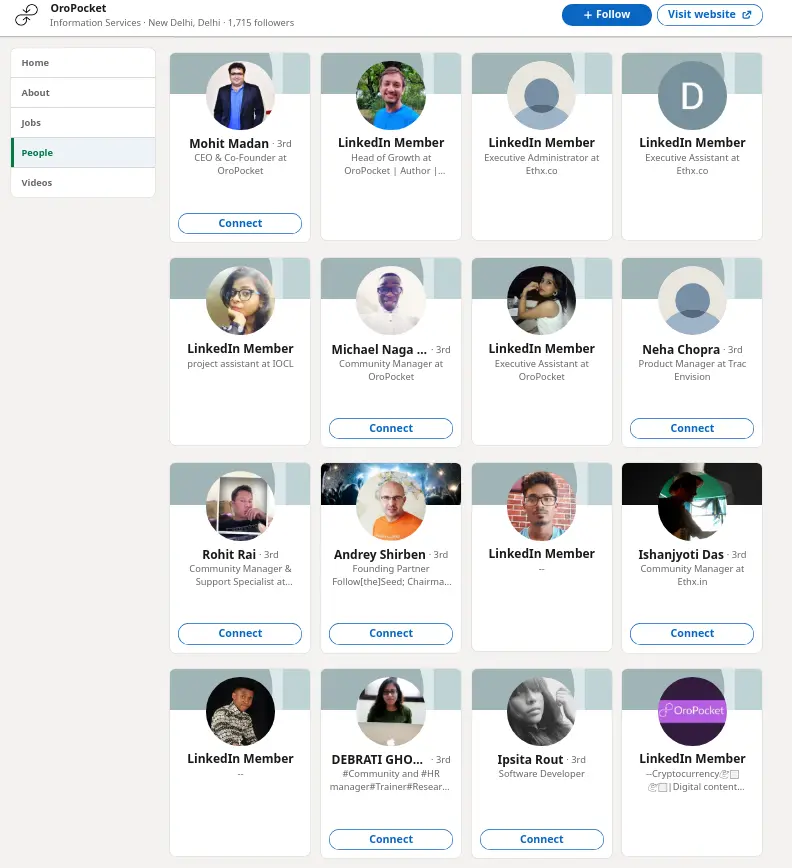Click 'CEO & Co-Founder at OroPocket' text
This screenshot has width=792, height=868.
(x=240, y=164)
